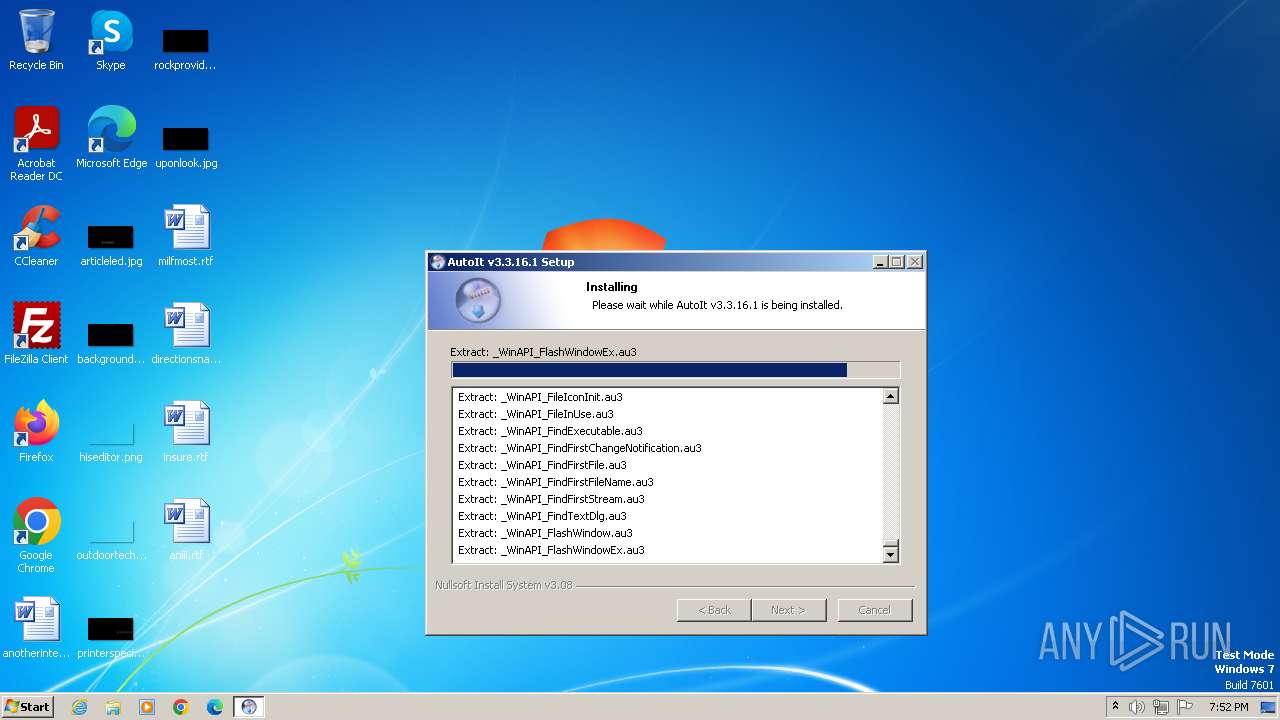This screenshot has height=720, width=1280.
Task: Click the 7:52 PM clock
Action: (x=1229, y=707)
